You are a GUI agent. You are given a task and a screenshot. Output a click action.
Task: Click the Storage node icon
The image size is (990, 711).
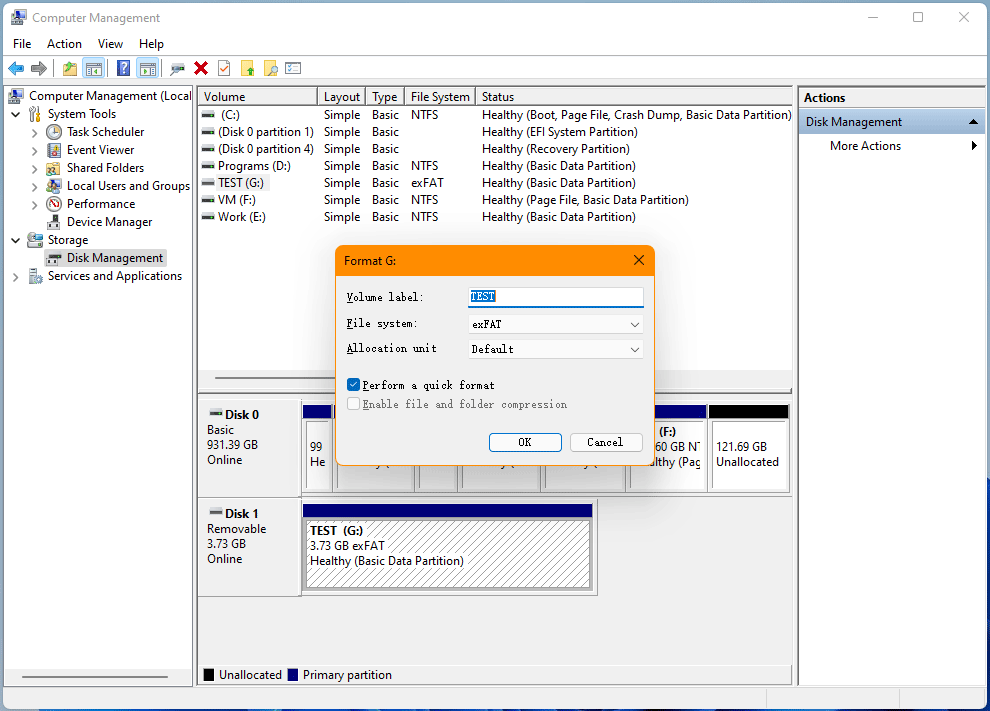click(x=35, y=240)
